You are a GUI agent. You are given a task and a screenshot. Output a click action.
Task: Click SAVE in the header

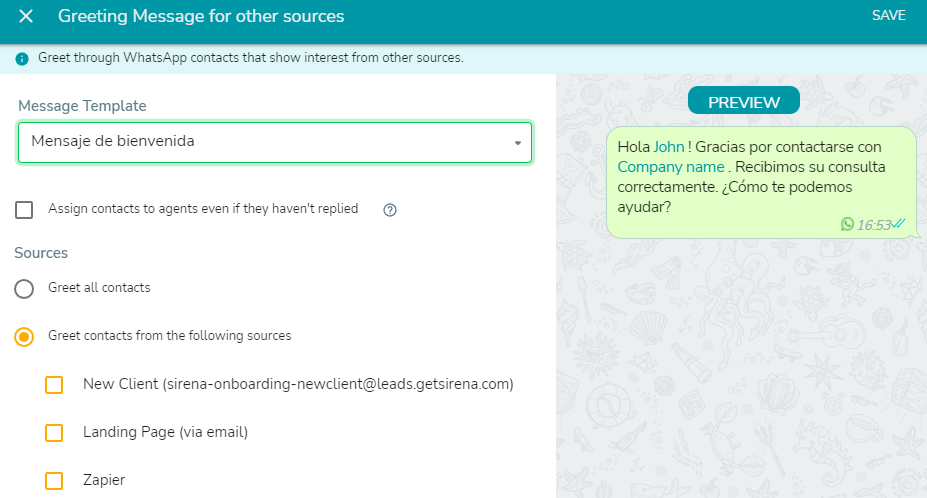tap(889, 15)
